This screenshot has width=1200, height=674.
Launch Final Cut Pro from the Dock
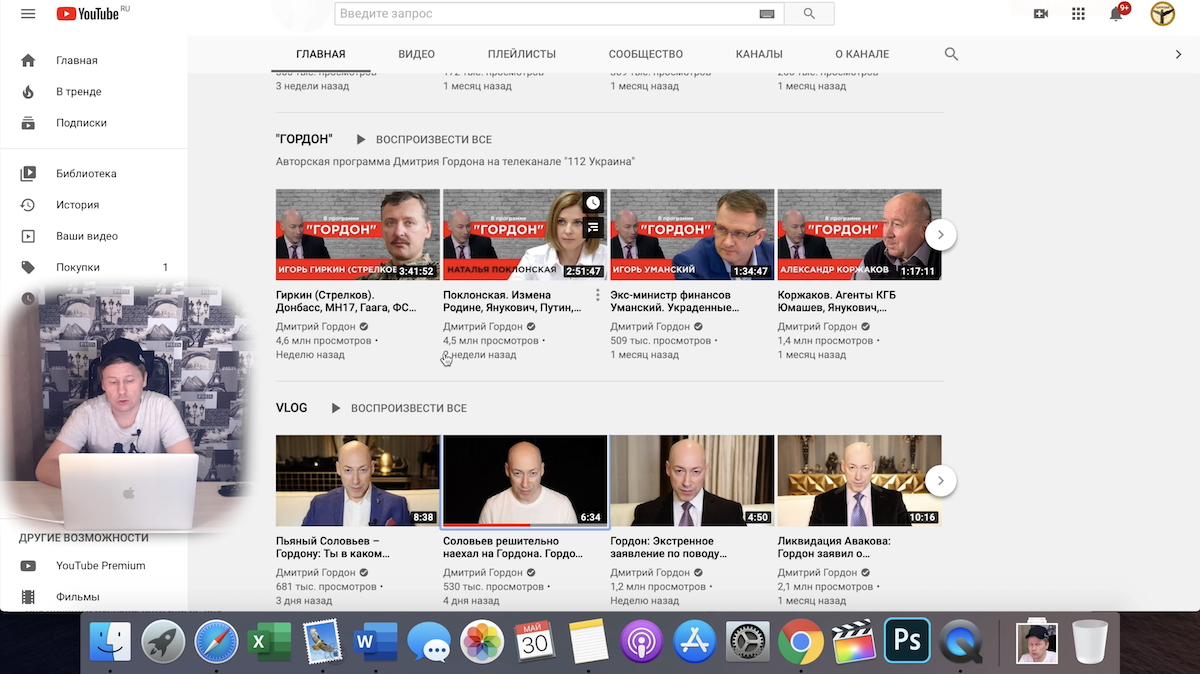pos(853,641)
